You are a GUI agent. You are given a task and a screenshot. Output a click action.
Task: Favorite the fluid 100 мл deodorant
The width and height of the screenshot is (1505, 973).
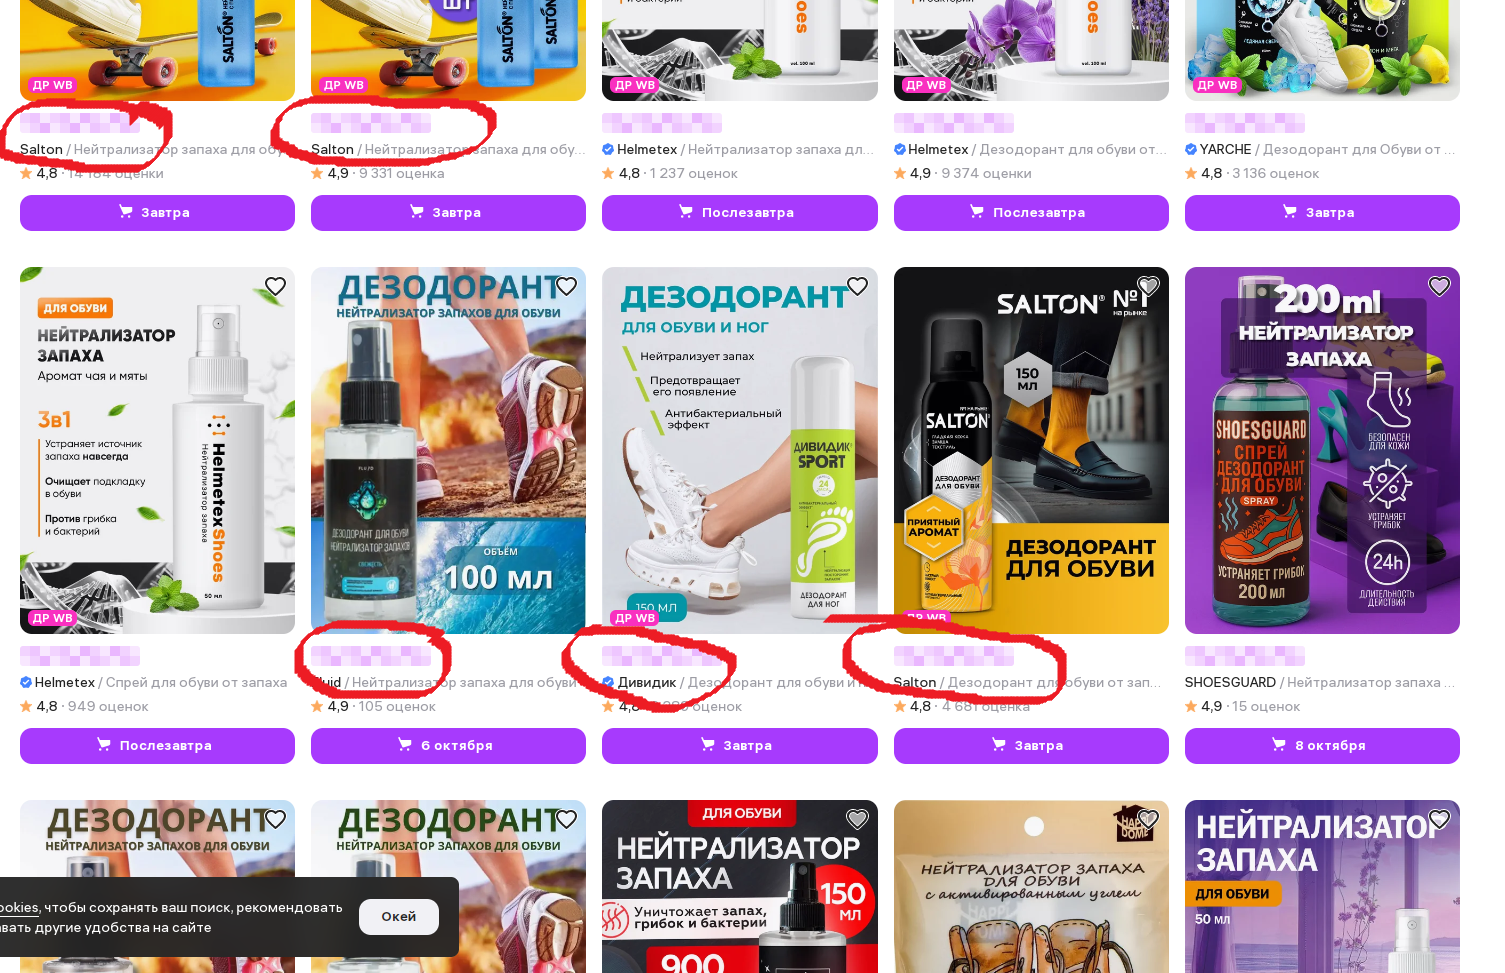click(x=566, y=286)
